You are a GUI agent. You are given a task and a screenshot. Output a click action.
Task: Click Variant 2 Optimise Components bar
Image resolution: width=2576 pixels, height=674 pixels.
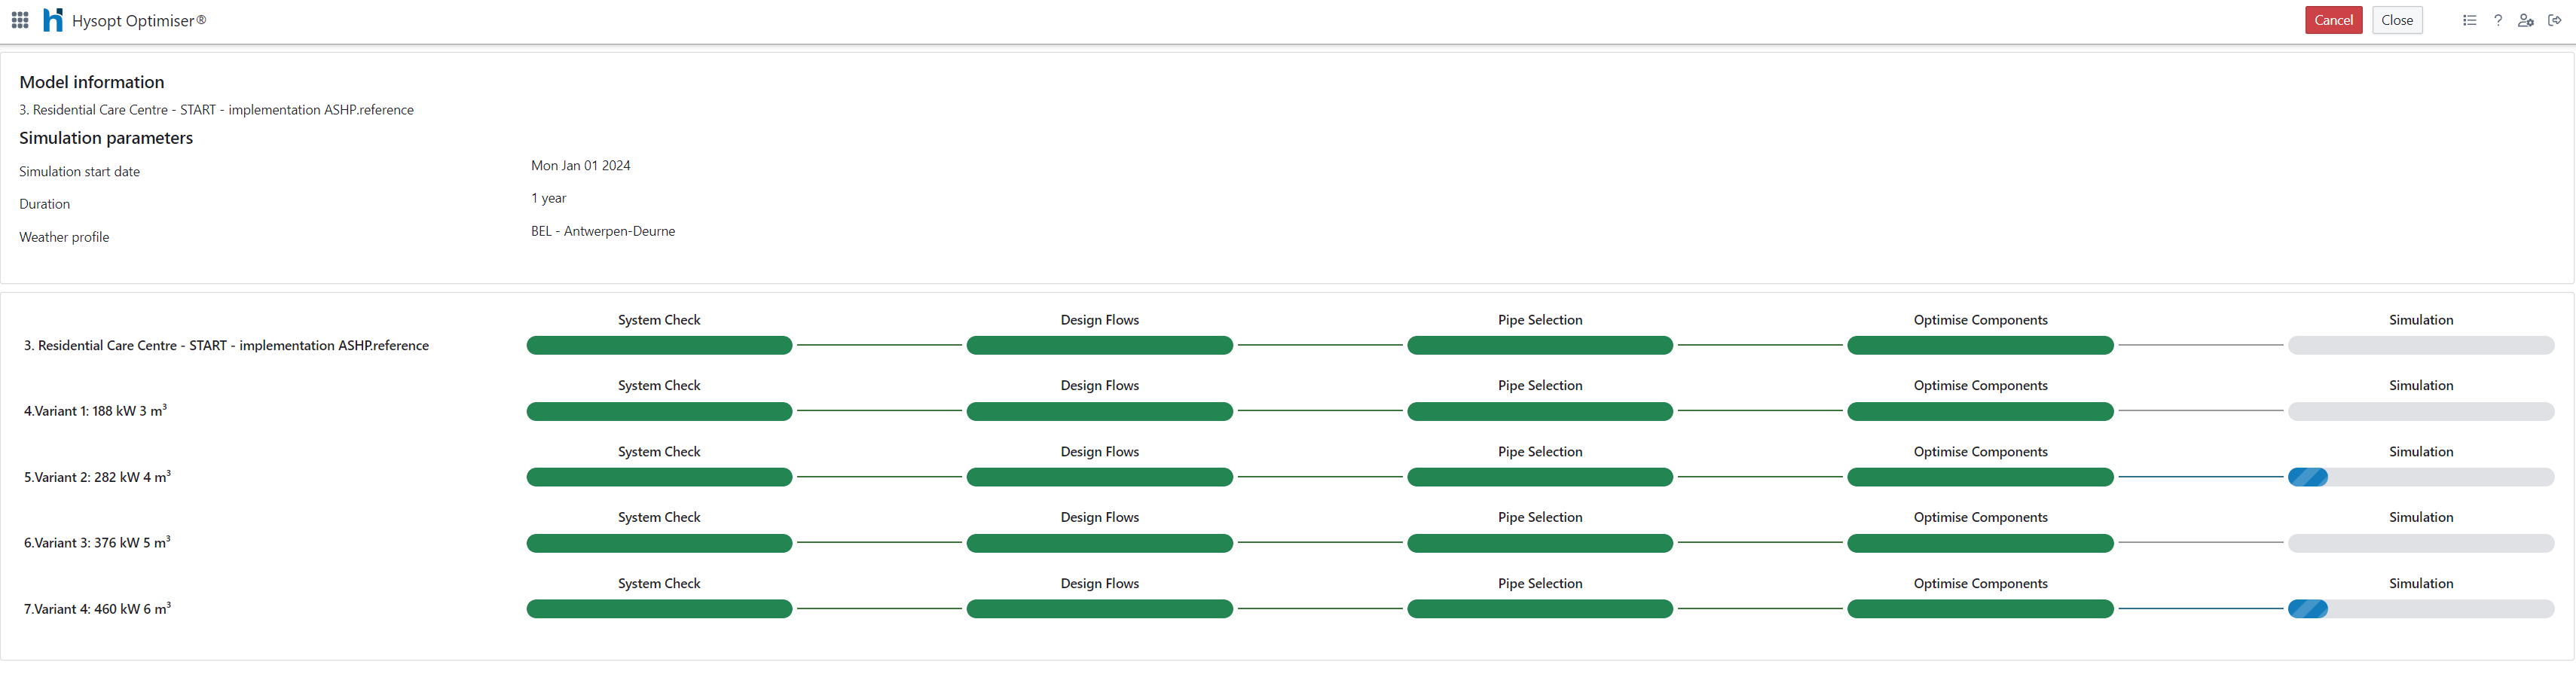click(1980, 477)
